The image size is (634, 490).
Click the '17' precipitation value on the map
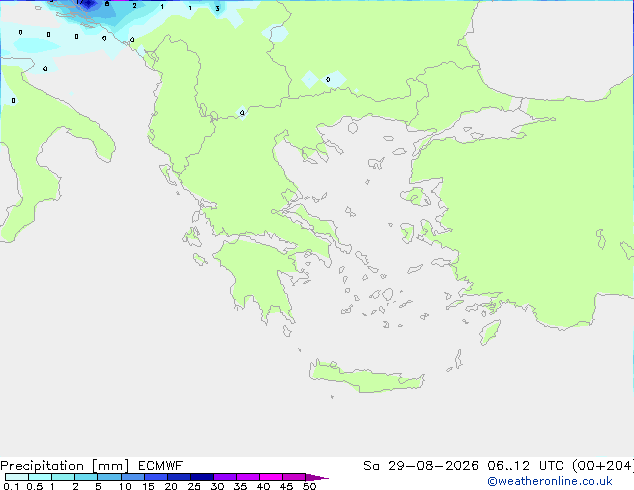79,2
